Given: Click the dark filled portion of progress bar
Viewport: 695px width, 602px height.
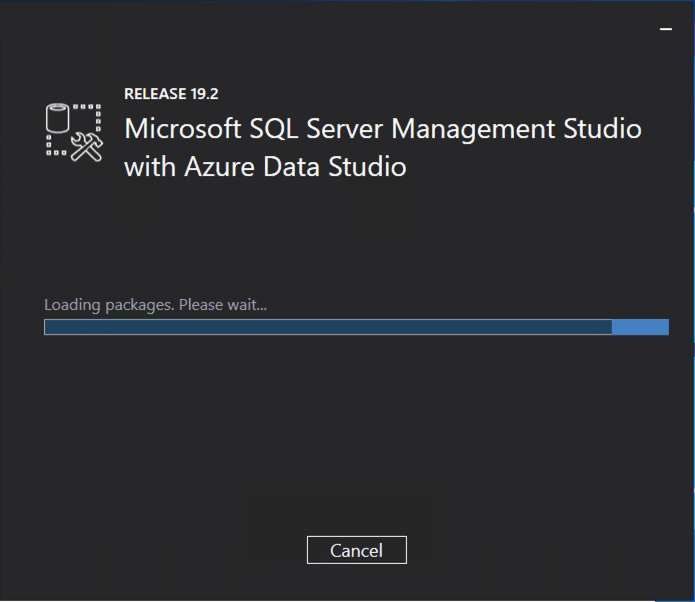Looking at the screenshot, I should click(327, 327).
